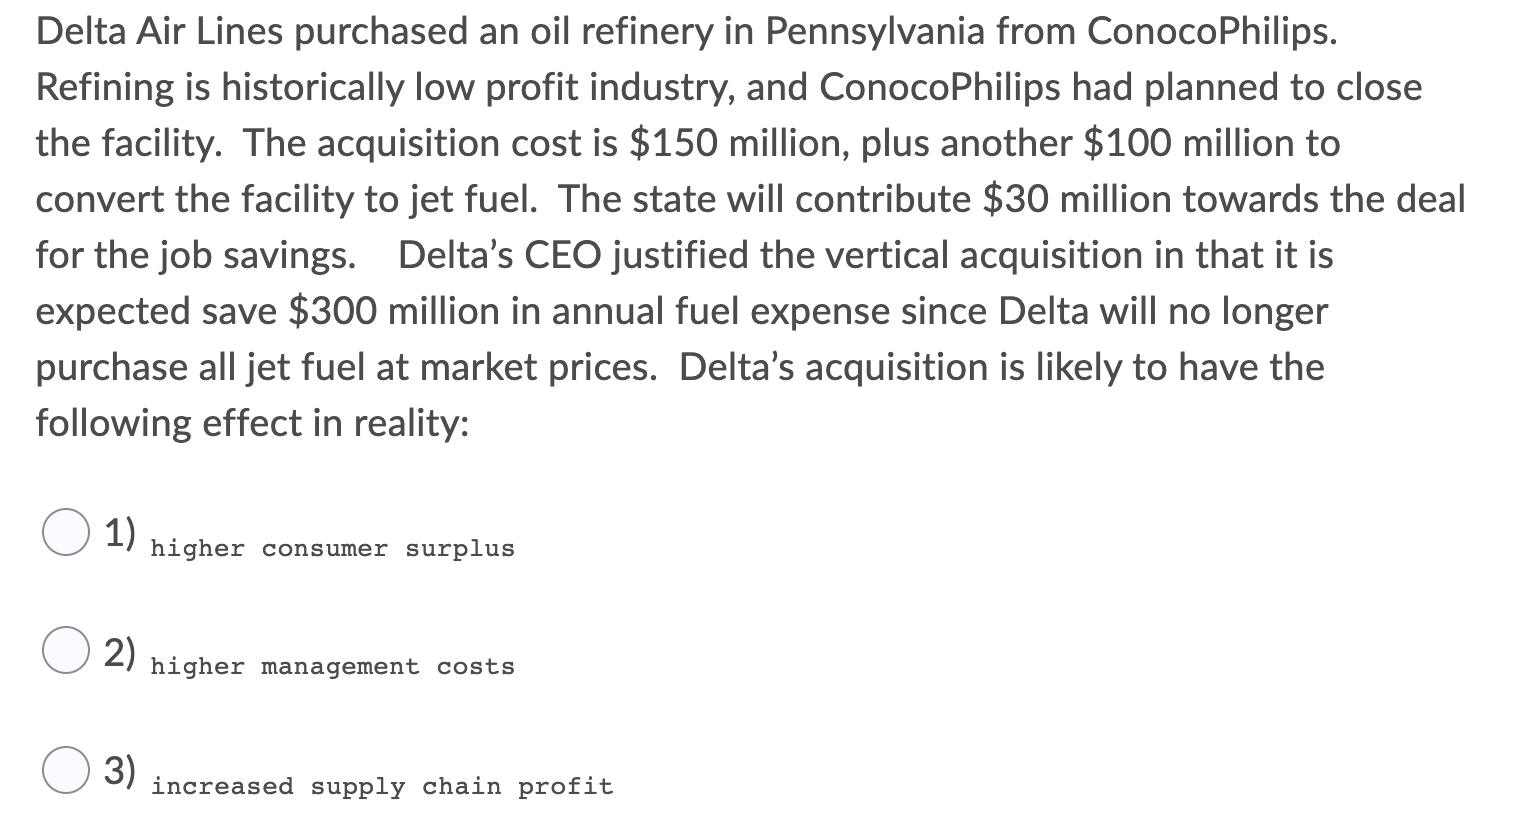Click the label text 'higher management costs'

point(332,666)
